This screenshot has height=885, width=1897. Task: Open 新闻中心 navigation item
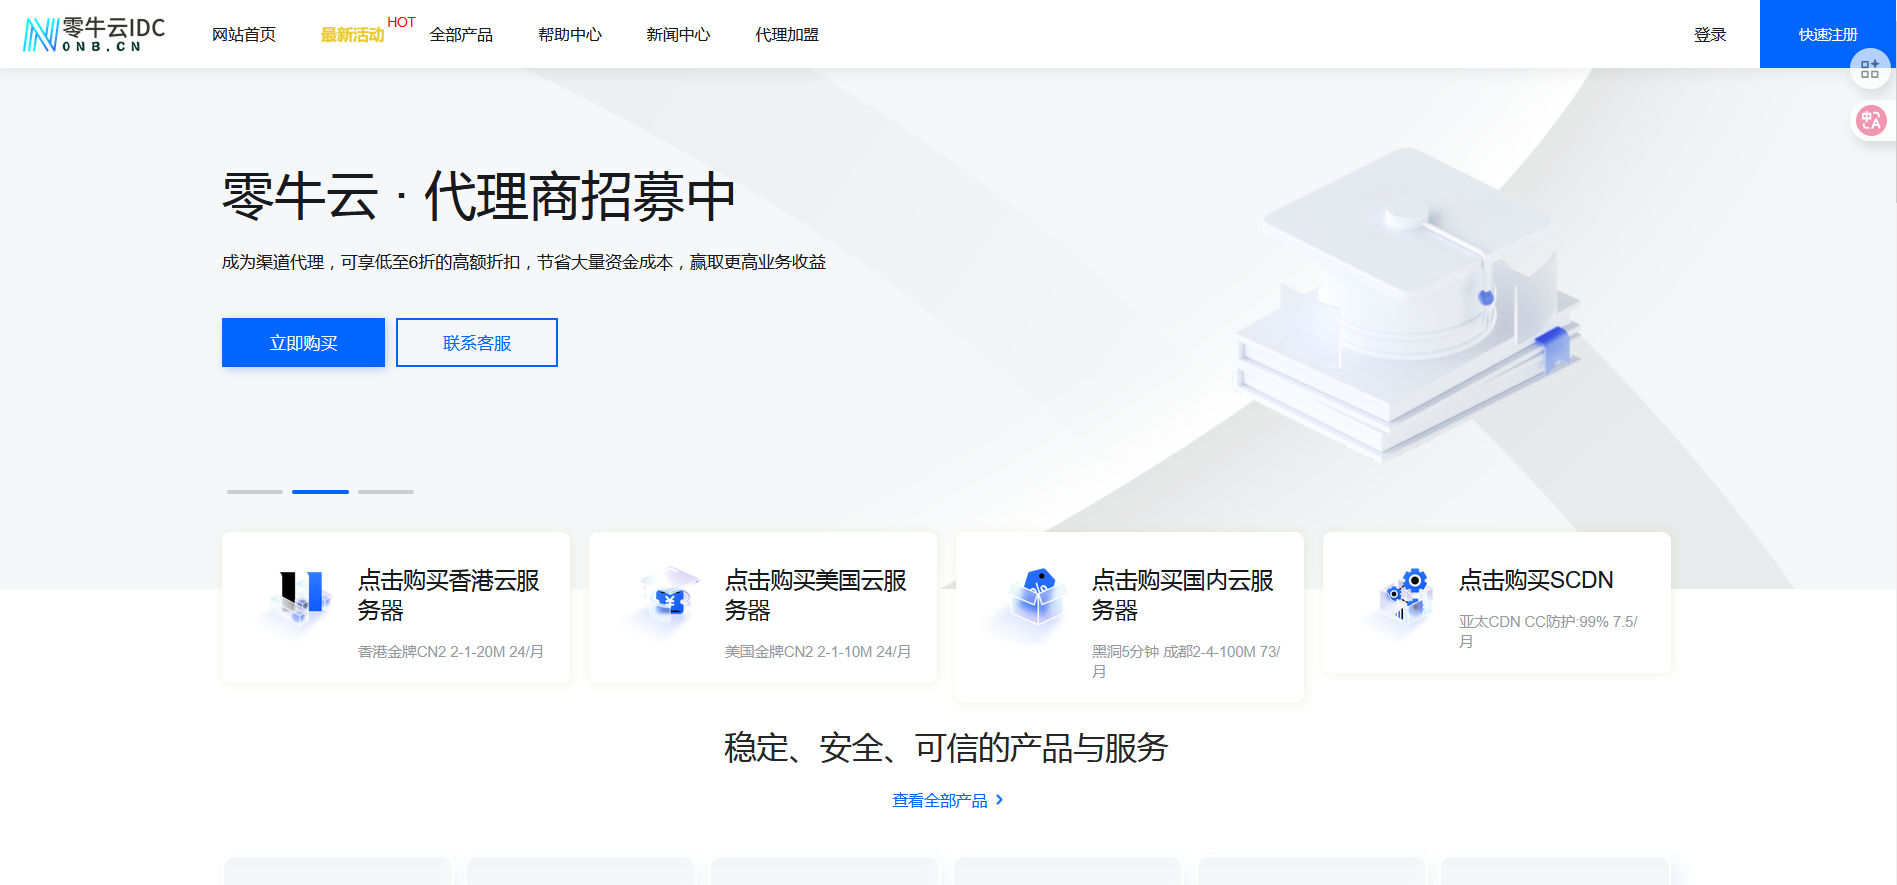pyautogui.click(x=678, y=35)
